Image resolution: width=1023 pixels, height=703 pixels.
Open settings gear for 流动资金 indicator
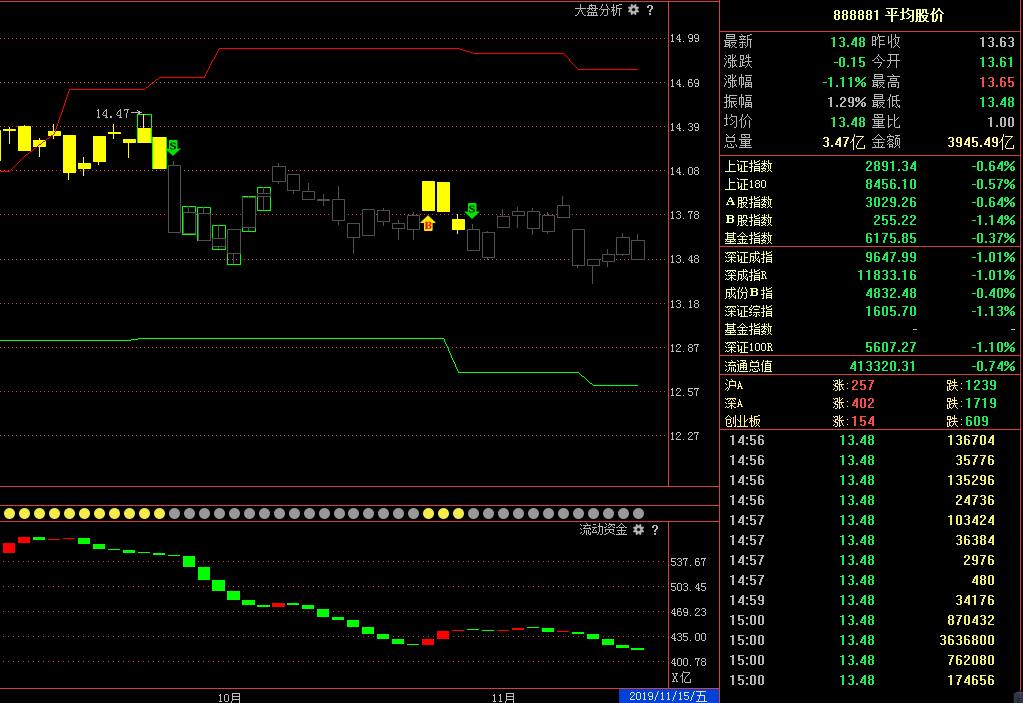pyautogui.click(x=639, y=530)
